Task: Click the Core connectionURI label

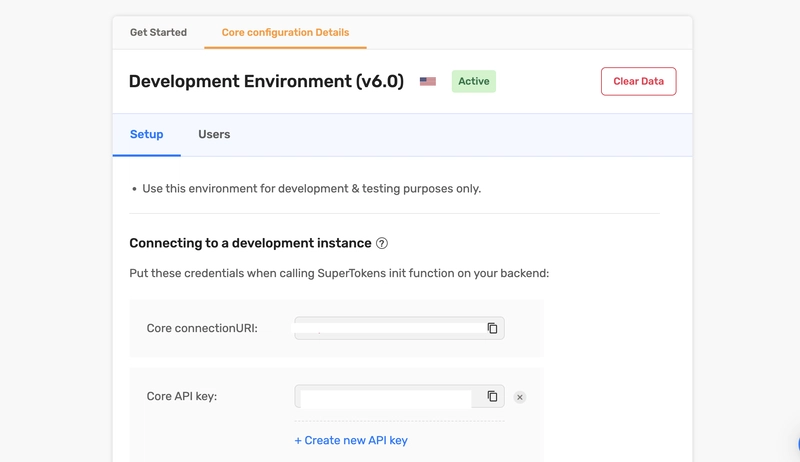Action: point(202,328)
